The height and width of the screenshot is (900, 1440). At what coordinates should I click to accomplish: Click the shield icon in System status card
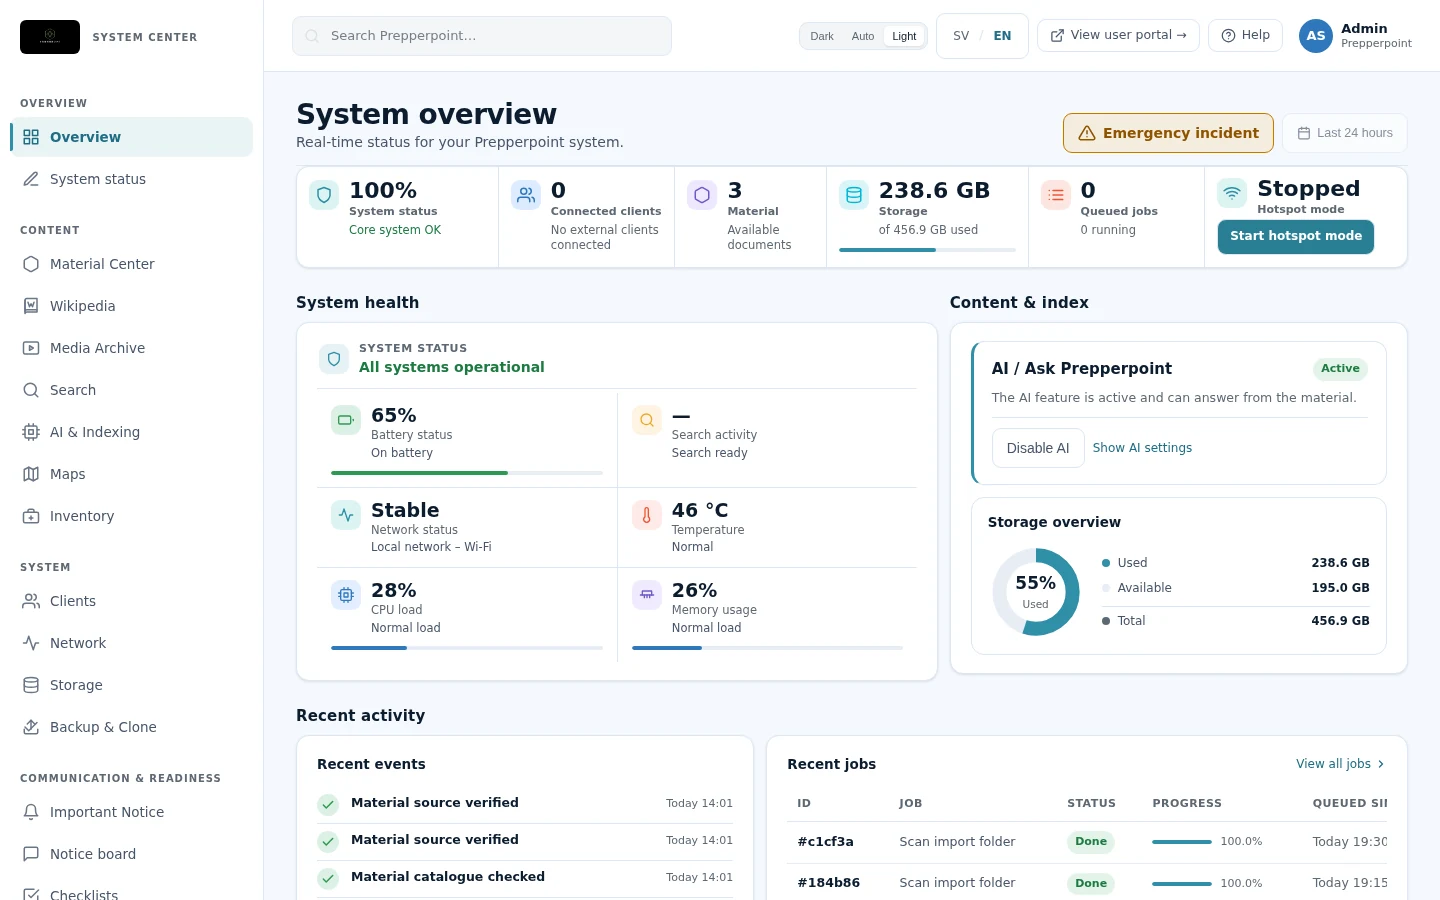pos(324,195)
